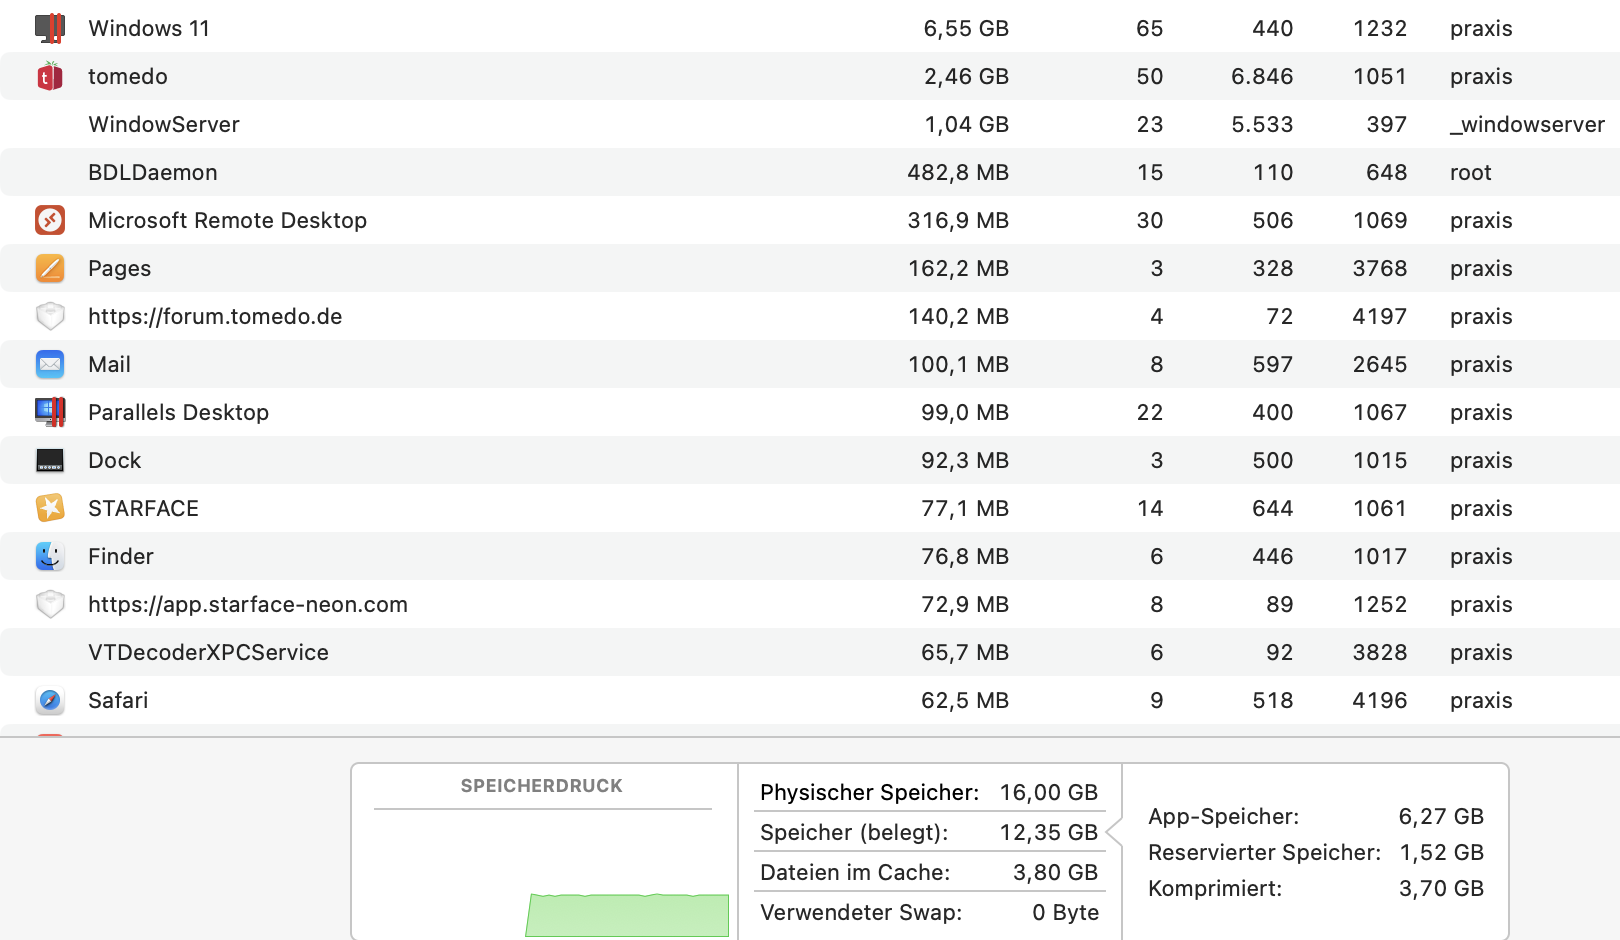This screenshot has height=940, width=1620.
Task: Click PID 4197 in the table
Action: point(1380,316)
